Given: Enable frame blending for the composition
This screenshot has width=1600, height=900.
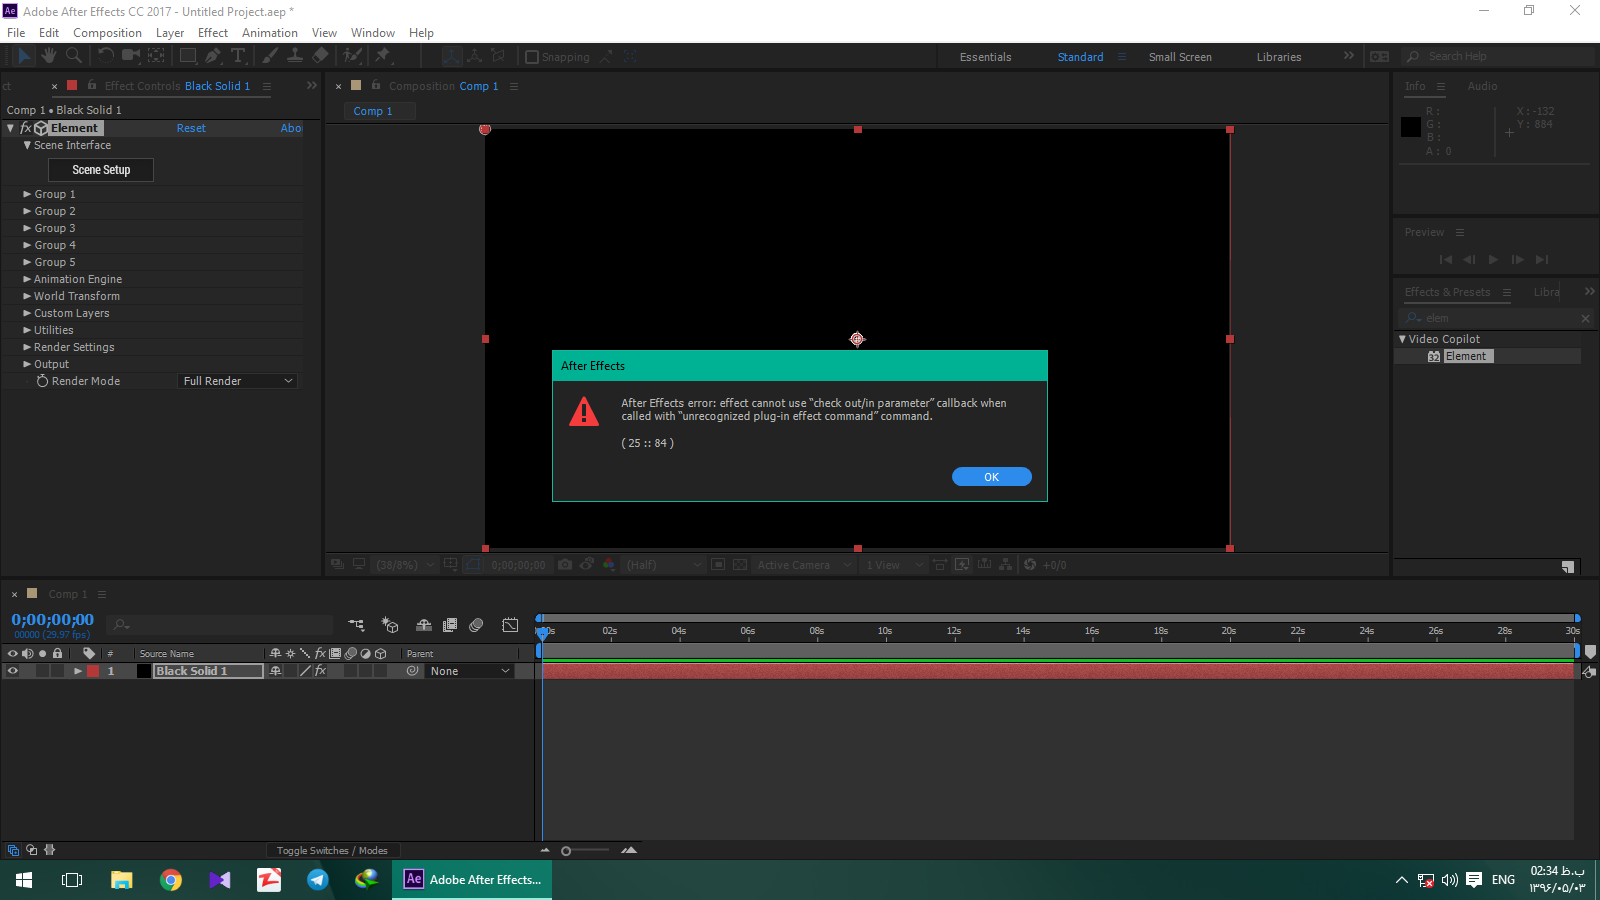Looking at the screenshot, I should pos(450,625).
